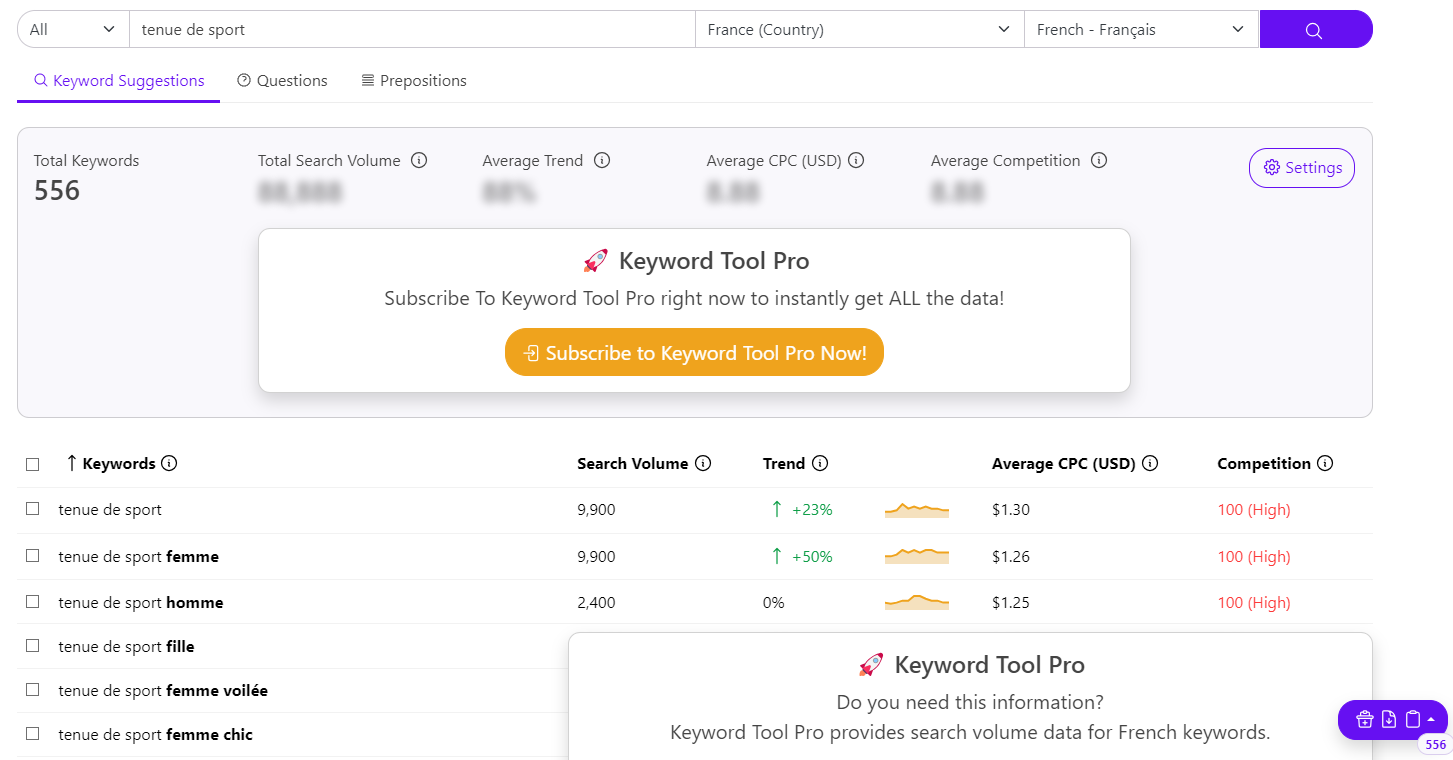The height and width of the screenshot is (760, 1453).
Task: Click the Total Keywords 556 figure
Action: (57, 190)
